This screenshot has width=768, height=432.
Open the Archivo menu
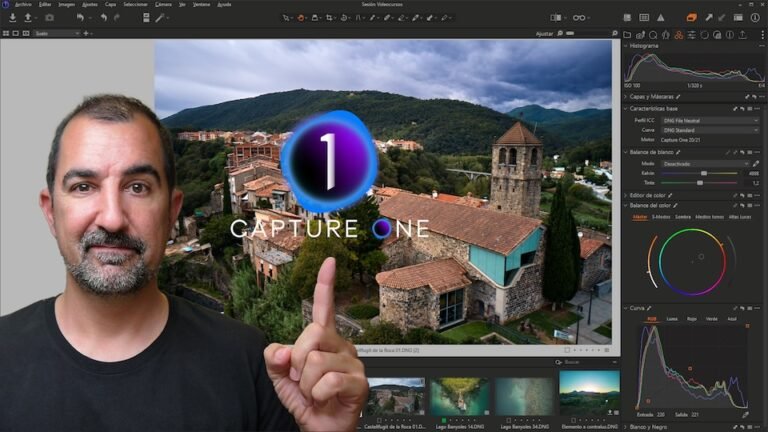tap(23, 4)
